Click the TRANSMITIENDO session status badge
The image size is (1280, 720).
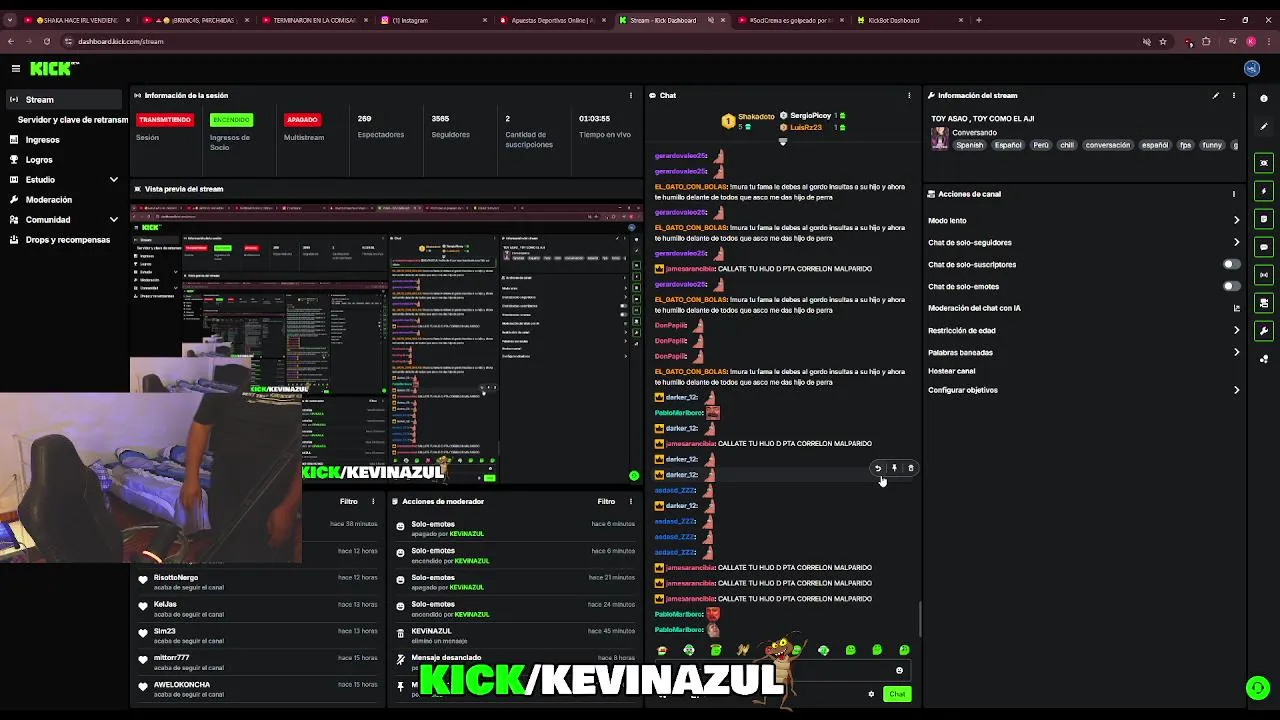(165, 120)
